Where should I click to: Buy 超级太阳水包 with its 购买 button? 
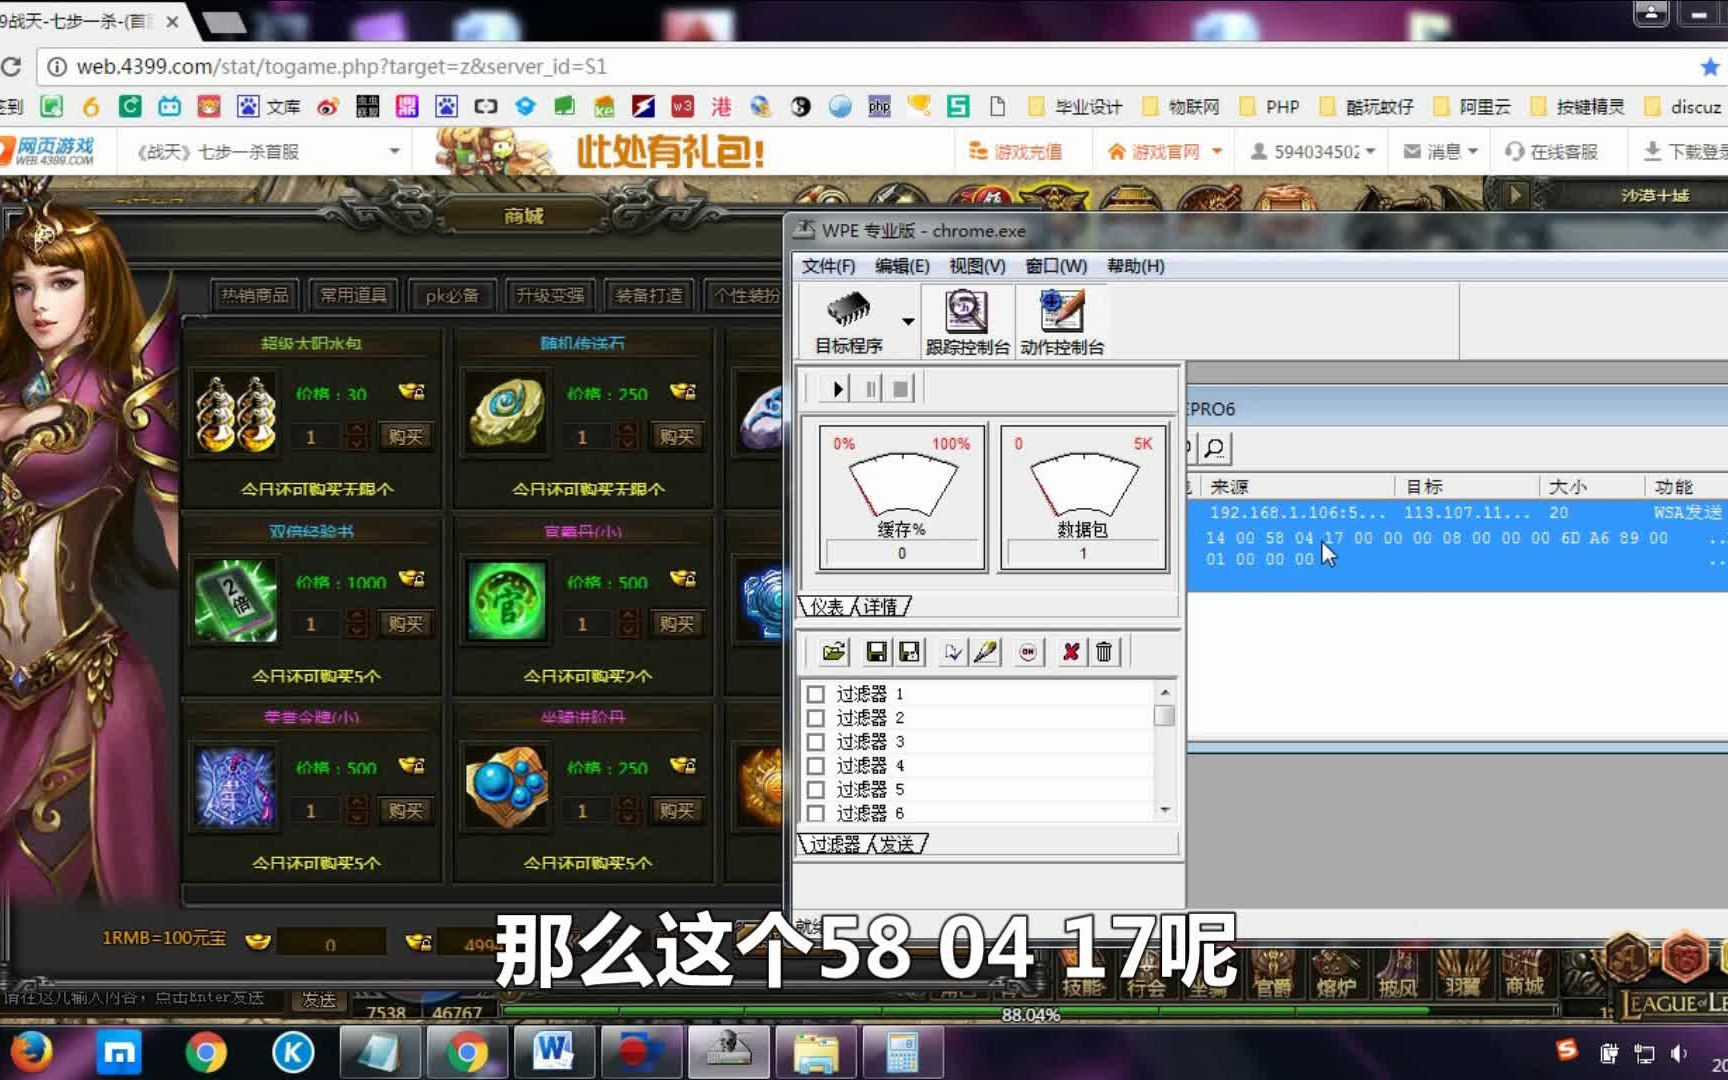point(405,437)
